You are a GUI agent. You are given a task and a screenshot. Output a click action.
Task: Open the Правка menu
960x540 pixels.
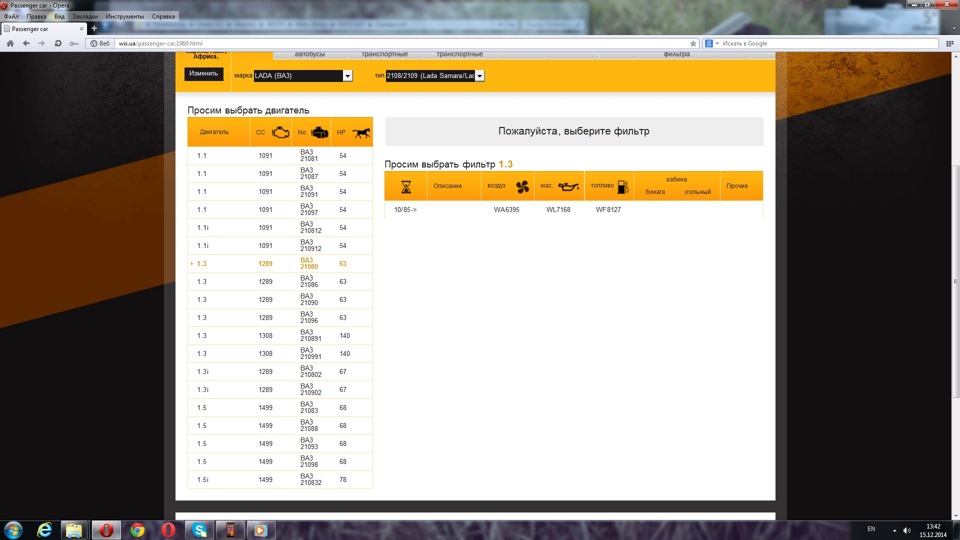pos(36,17)
